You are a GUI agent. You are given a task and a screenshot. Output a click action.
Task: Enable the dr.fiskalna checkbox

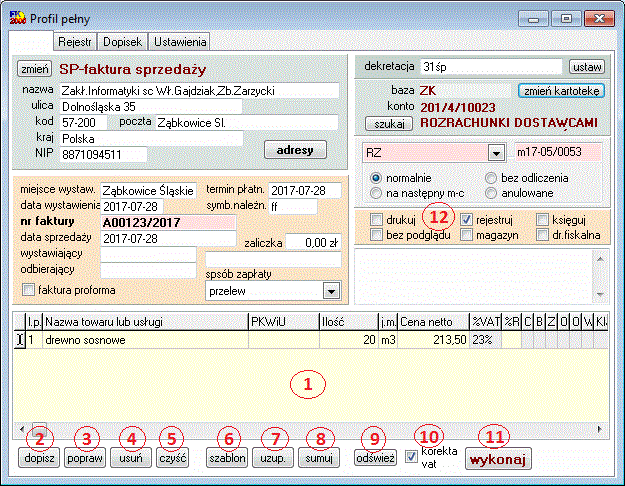tap(542, 235)
